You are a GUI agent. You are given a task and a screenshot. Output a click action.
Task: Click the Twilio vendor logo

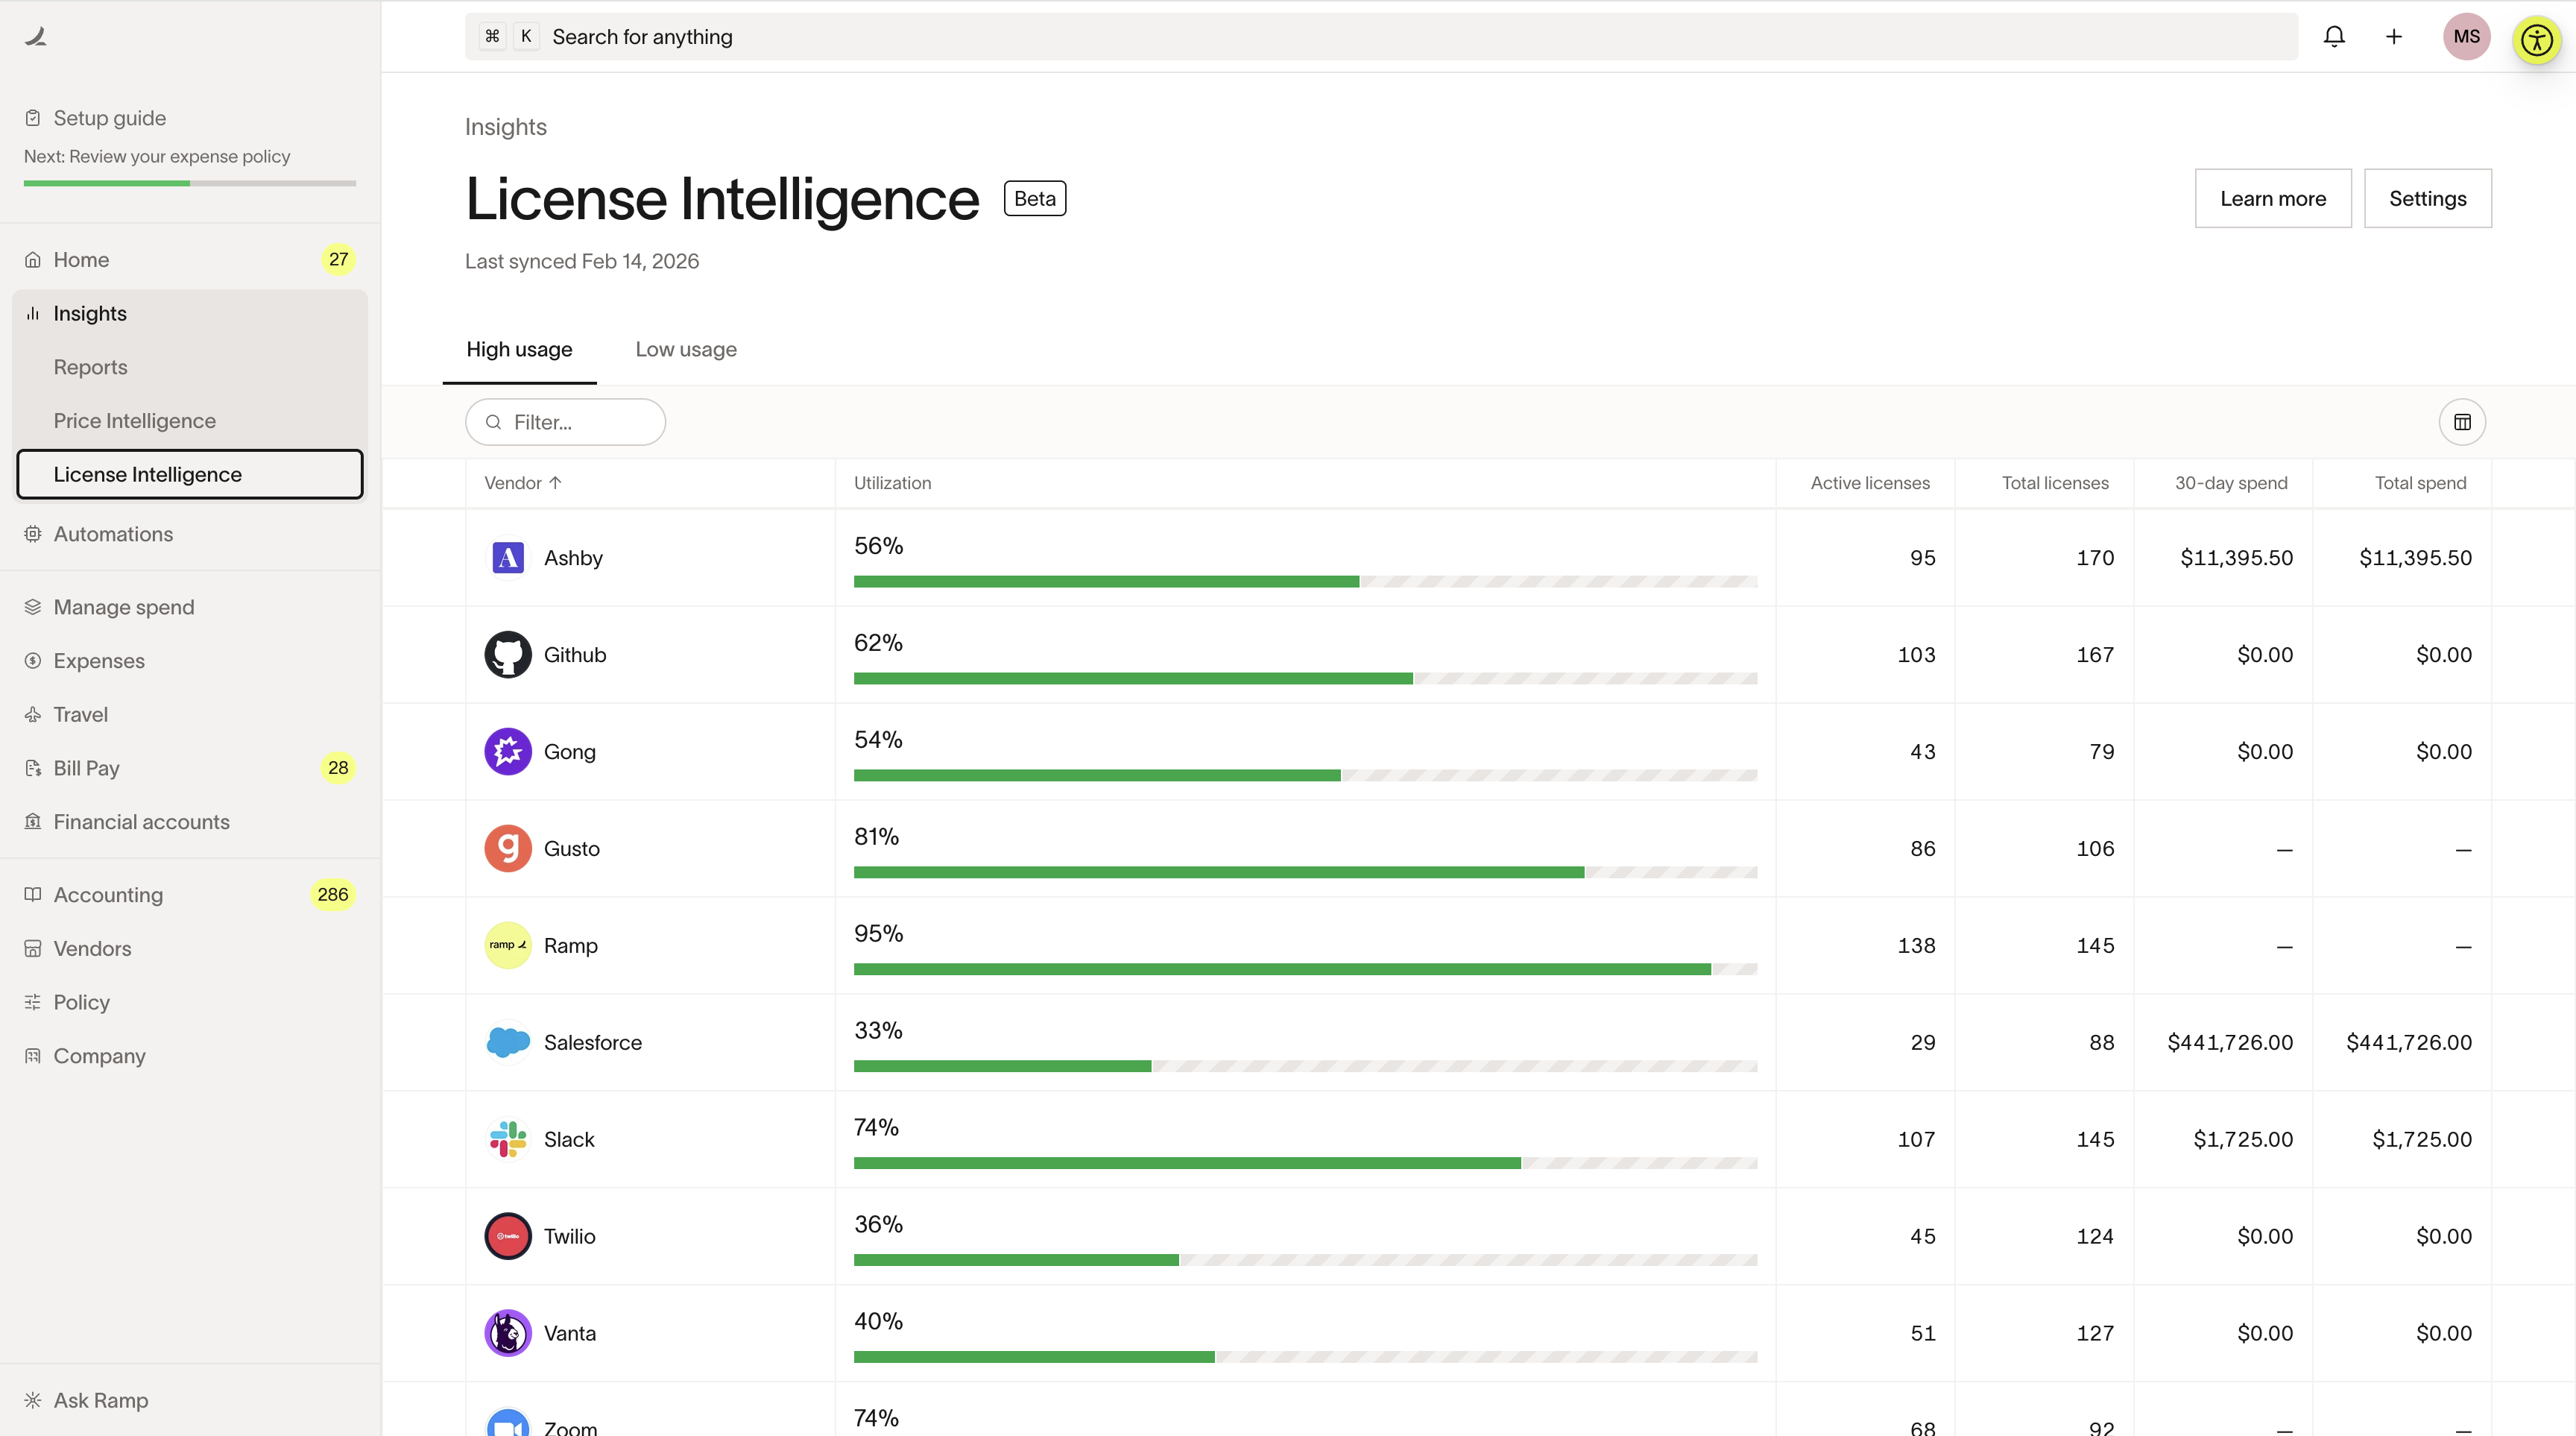coord(508,1236)
